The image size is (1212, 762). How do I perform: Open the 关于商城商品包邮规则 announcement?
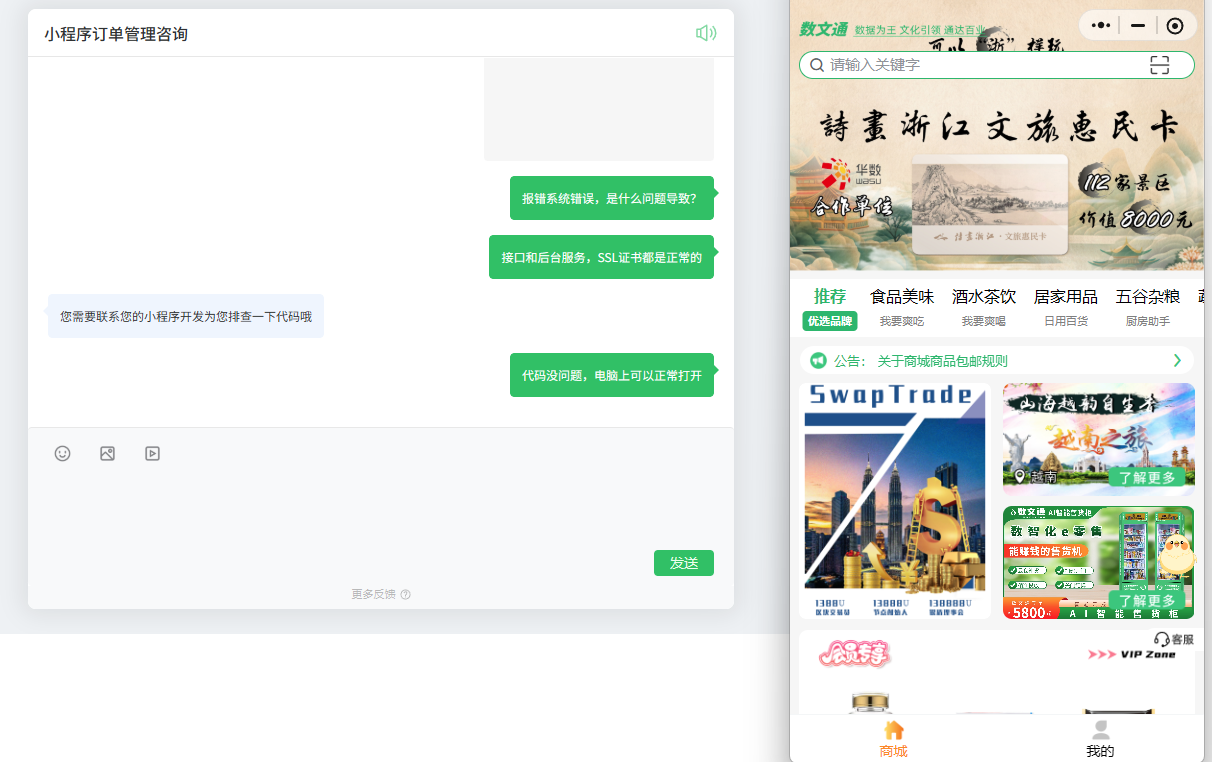(x=942, y=361)
